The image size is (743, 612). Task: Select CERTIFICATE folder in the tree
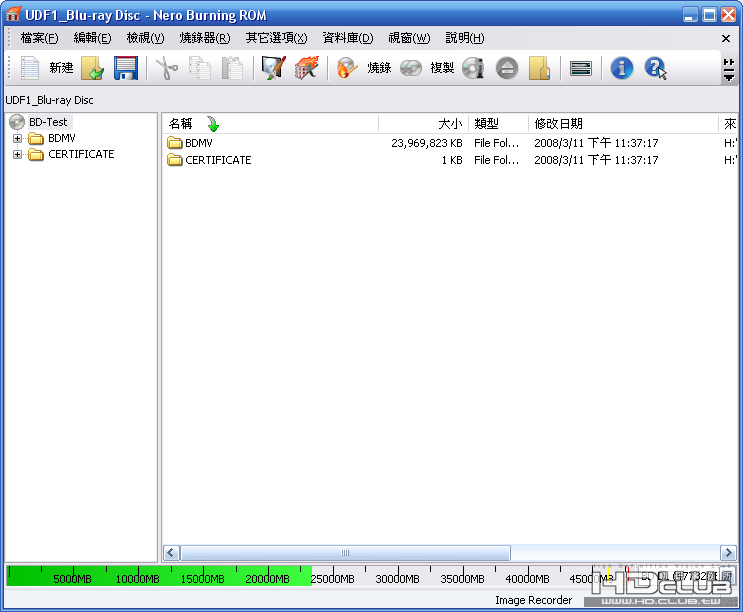coord(81,154)
